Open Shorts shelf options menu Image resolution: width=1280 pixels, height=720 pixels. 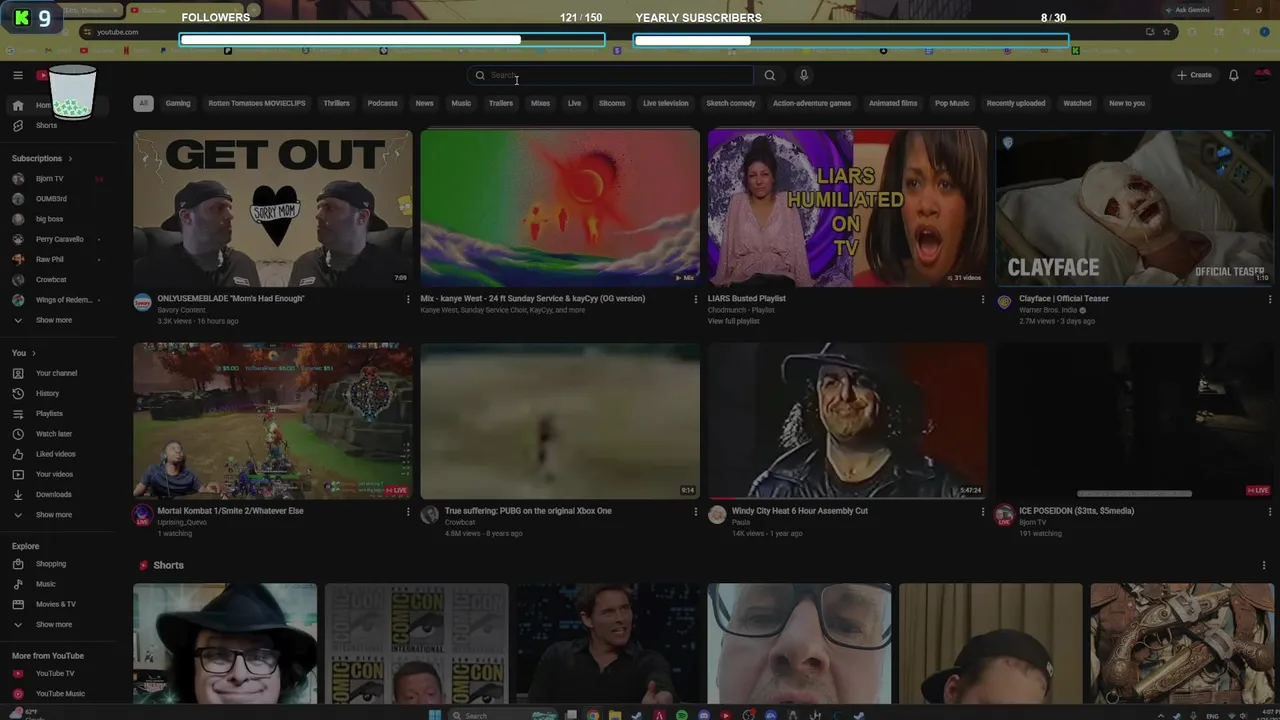[1263, 565]
